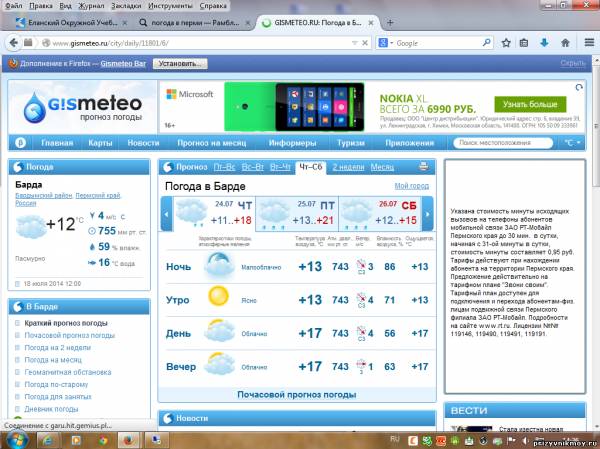Open the Firefox hamburger menu
Image resolution: width=600 pixels, height=449 pixels.
click(589, 42)
